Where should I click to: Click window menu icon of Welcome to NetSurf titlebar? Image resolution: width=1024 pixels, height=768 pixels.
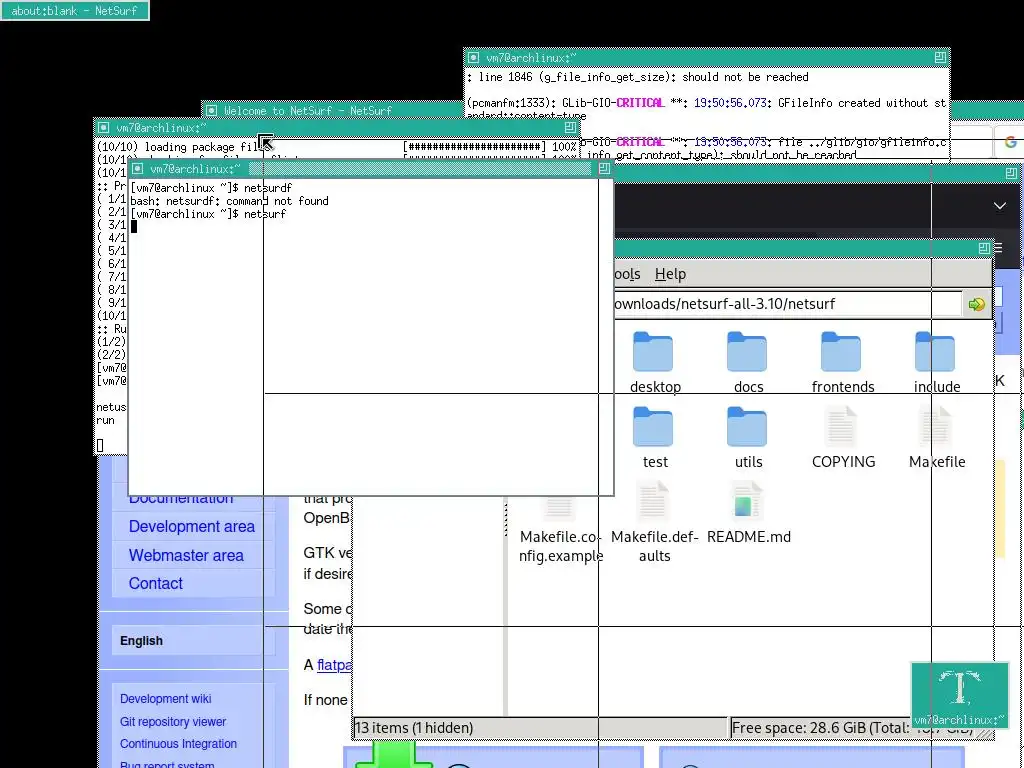(x=211, y=110)
